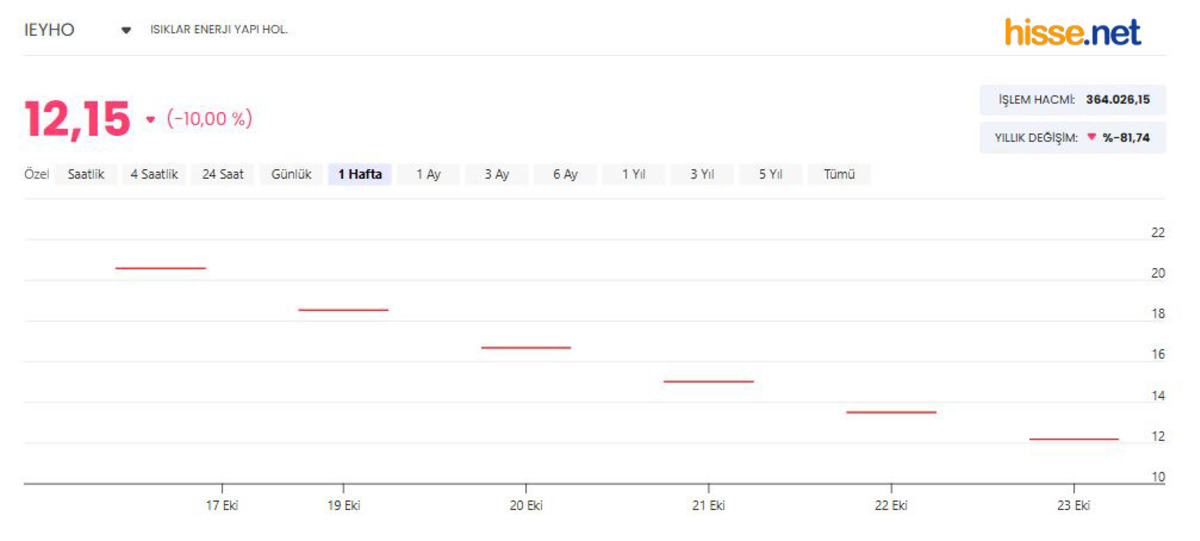Image resolution: width=1200 pixels, height=541 pixels.
Task: Show the 1 Ay chart range
Action: pyautogui.click(x=428, y=174)
